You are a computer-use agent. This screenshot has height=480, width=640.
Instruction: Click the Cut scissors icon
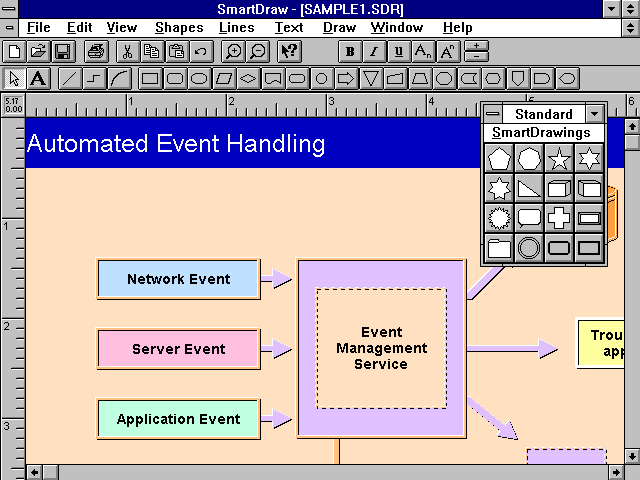[x=127, y=51]
